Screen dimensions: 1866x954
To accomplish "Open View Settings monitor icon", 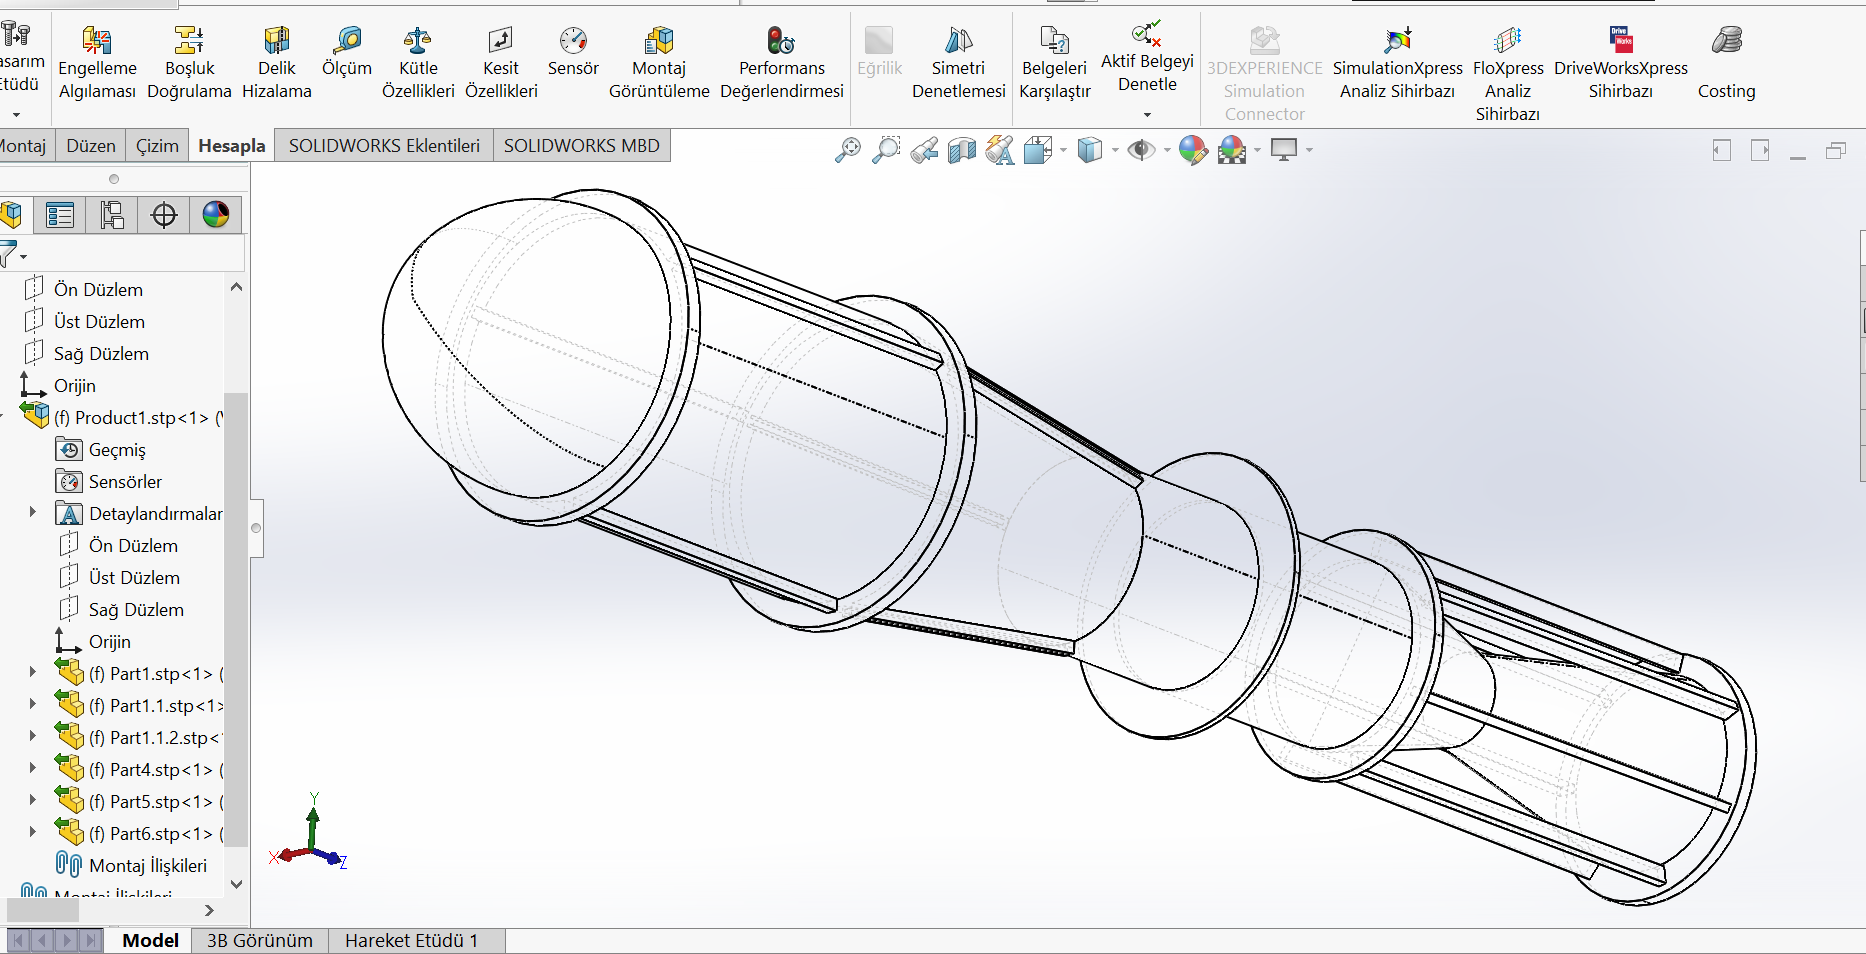I will pos(1284,150).
